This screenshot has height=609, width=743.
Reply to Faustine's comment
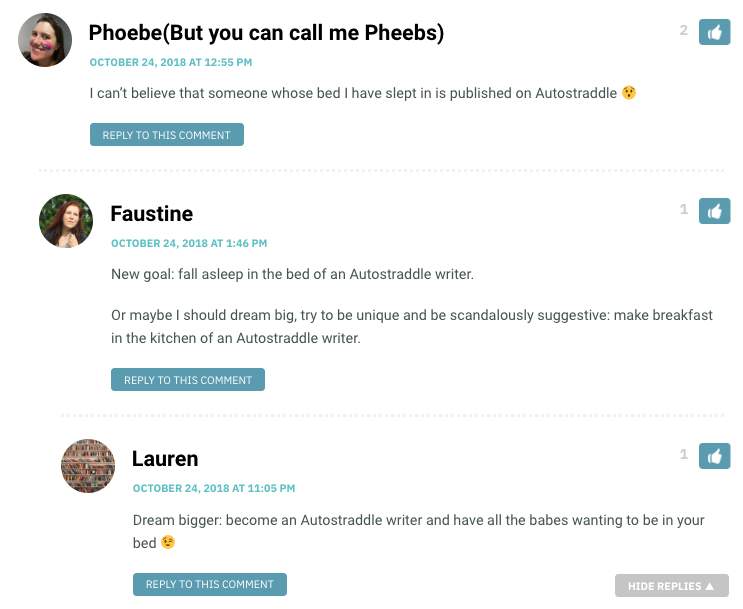click(x=188, y=380)
